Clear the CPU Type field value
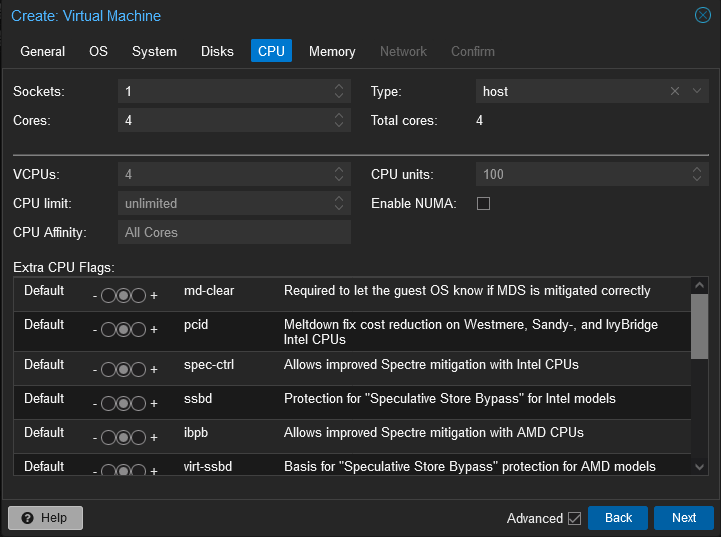This screenshot has height=537, width=721. (x=674, y=91)
